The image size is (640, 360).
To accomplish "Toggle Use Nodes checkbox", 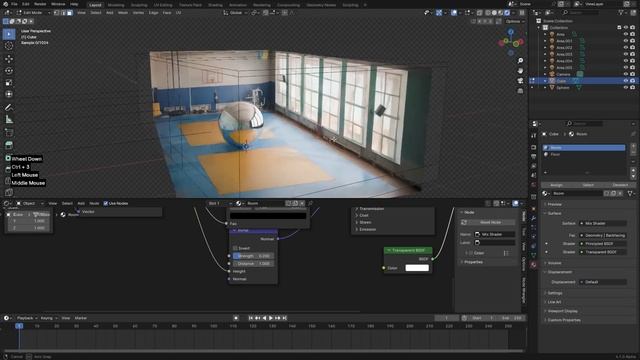I will point(106,203).
